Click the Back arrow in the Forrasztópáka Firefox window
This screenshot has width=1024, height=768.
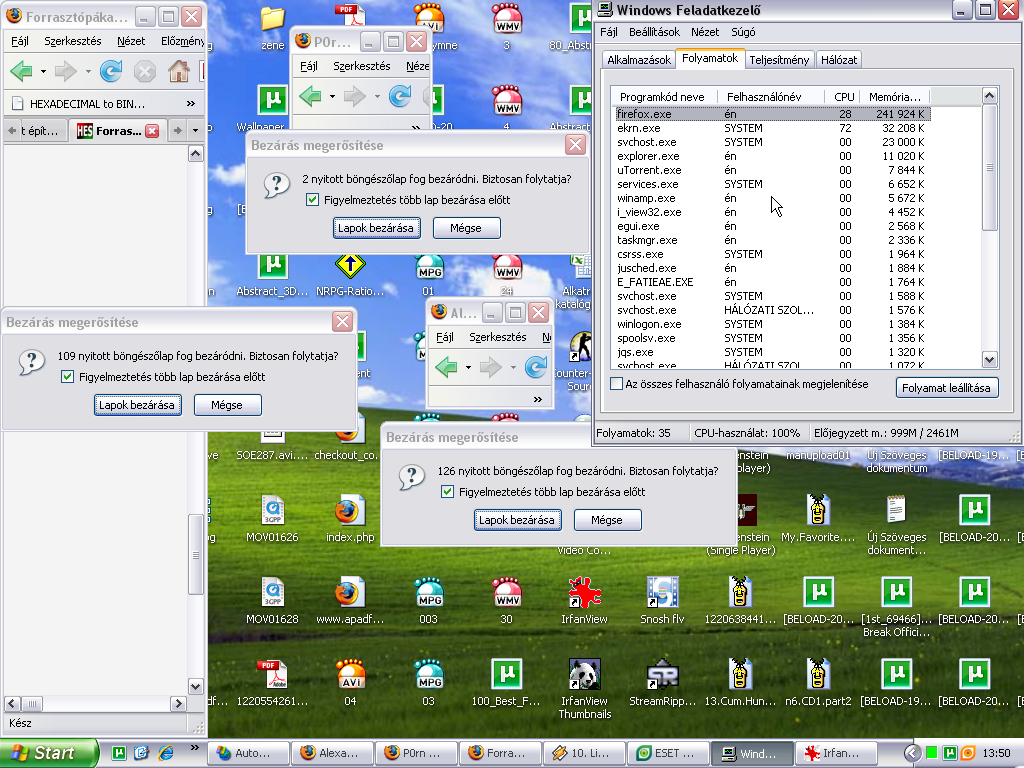coord(22,71)
